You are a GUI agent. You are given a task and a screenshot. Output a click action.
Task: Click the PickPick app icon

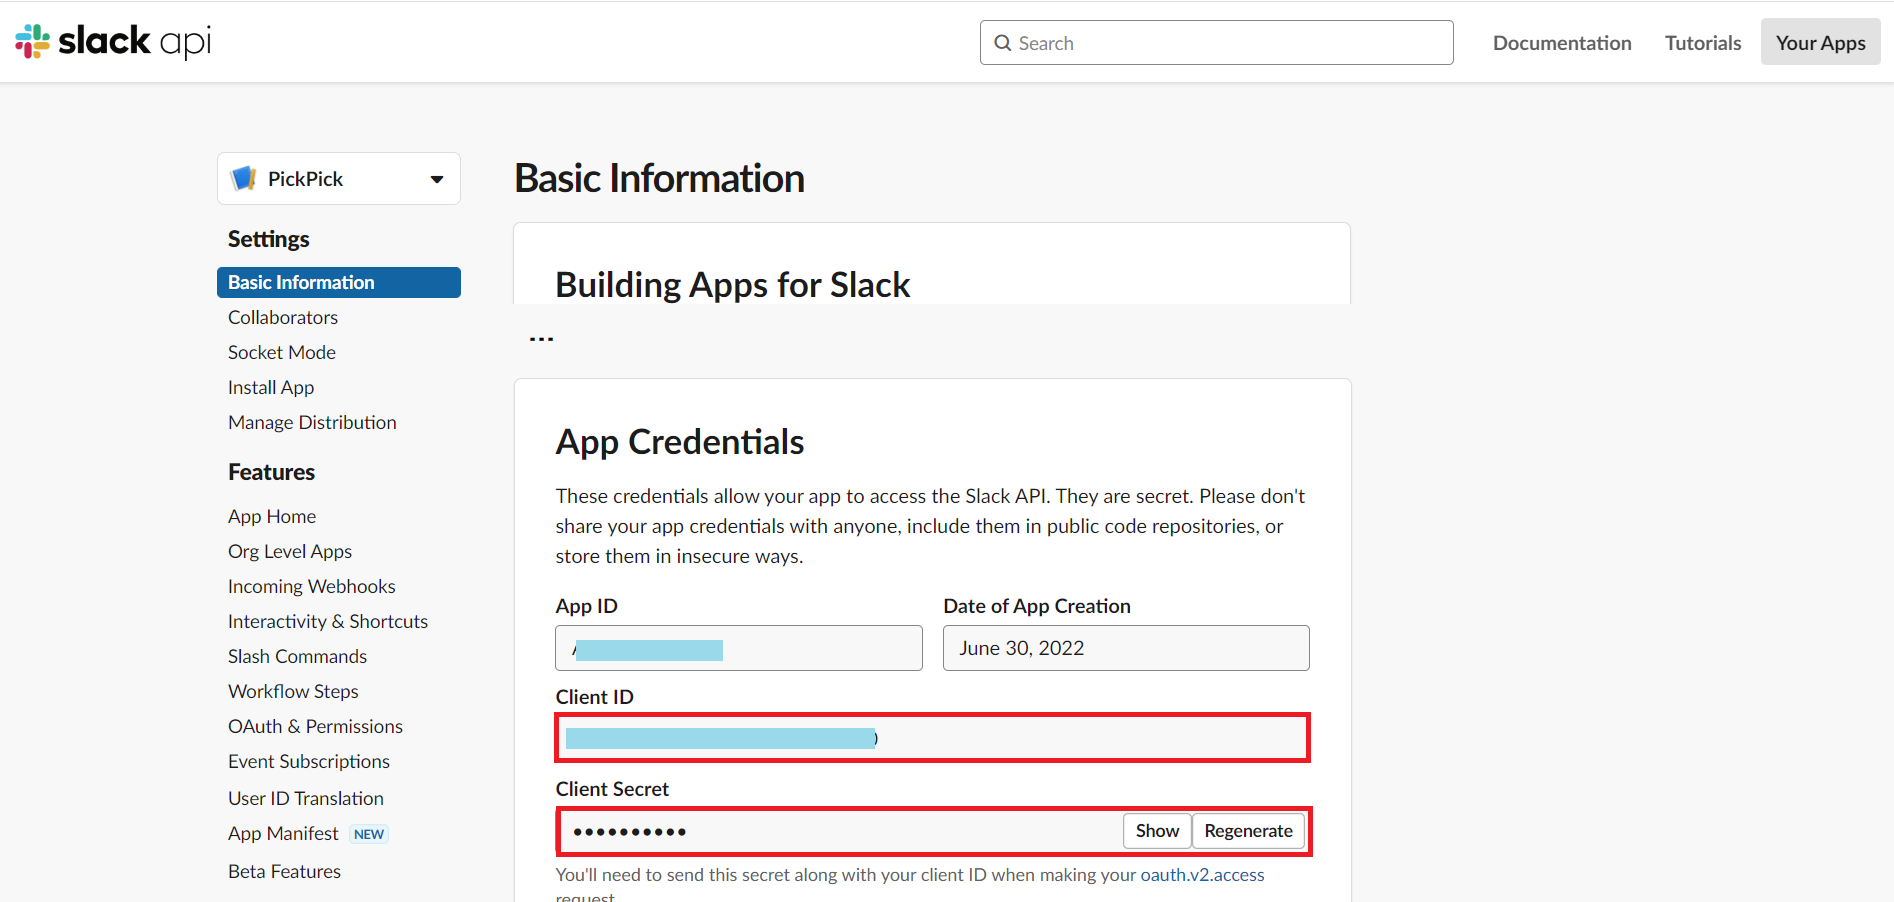pos(243,179)
